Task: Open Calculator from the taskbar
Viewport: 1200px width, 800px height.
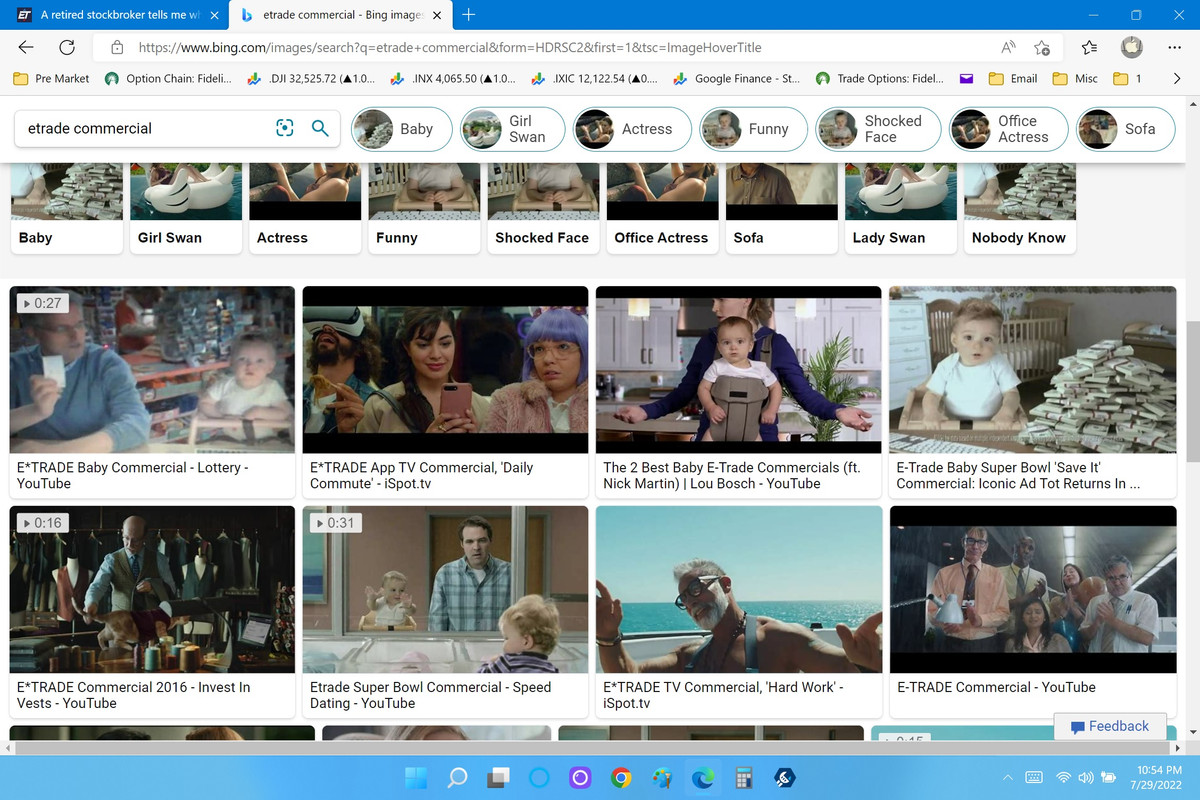Action: [744, 778]
